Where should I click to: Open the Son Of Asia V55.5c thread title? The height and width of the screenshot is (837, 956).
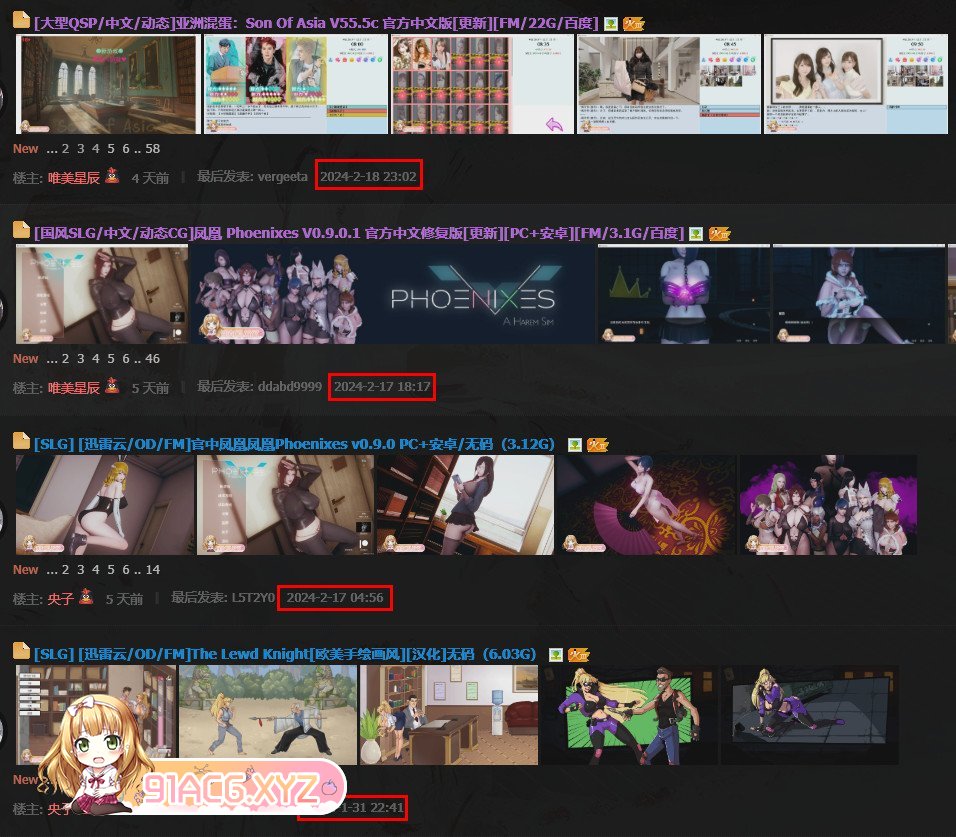tap(316, 22)
